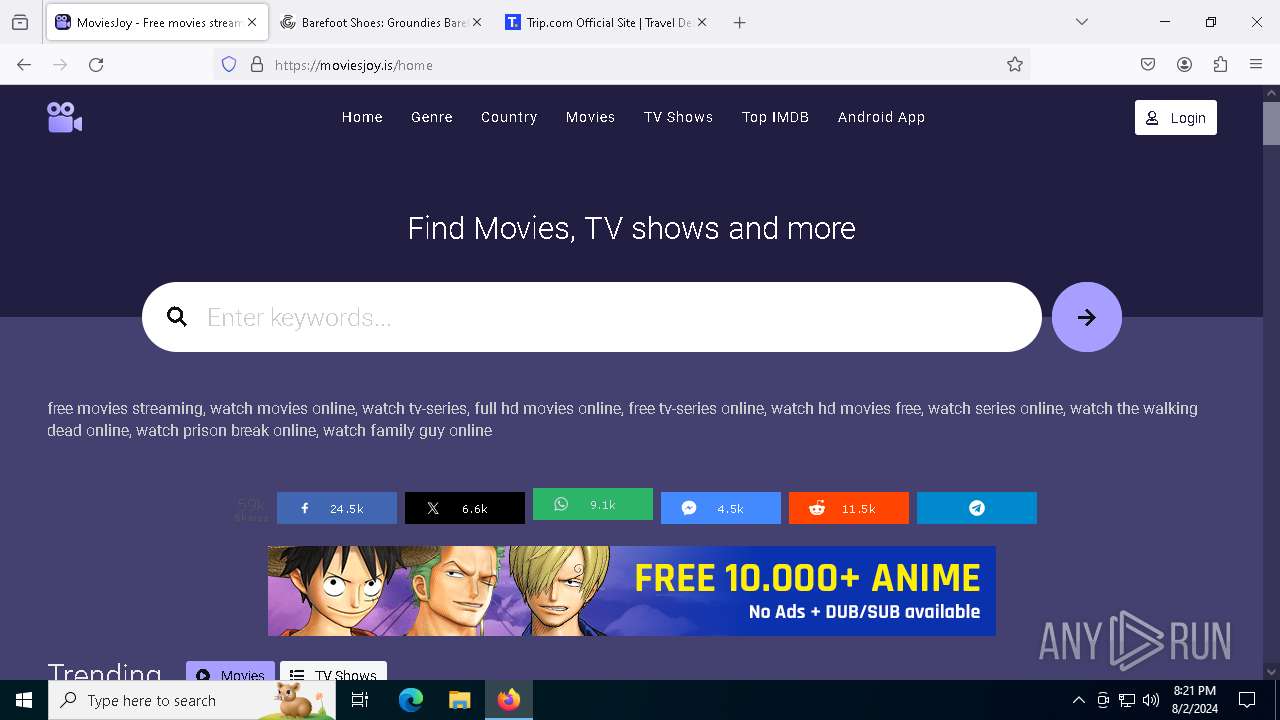Click Firefox icon in taskbar

click(x=509, y=700)
